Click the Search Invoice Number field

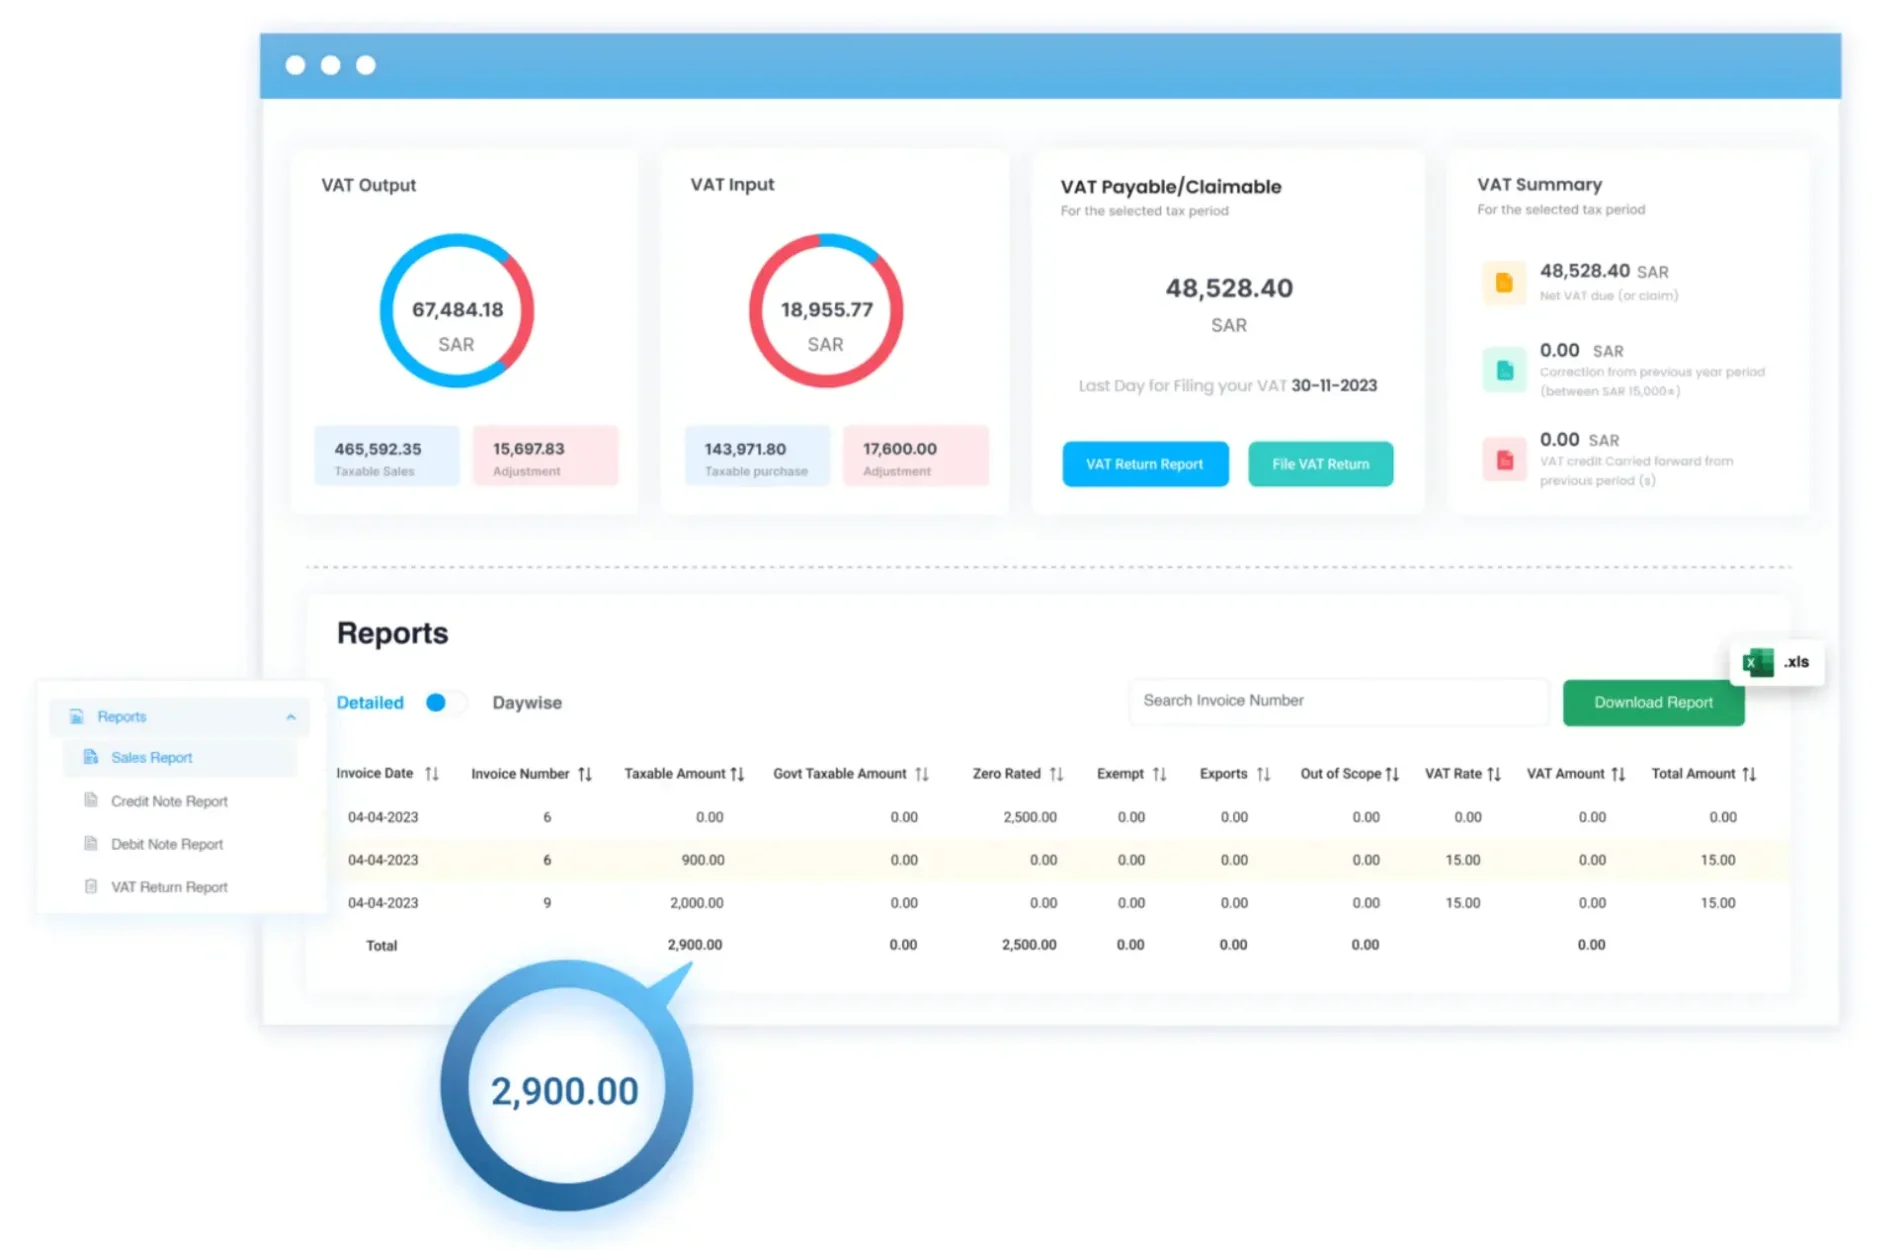pyautogui.click(x=1337, y=701)
